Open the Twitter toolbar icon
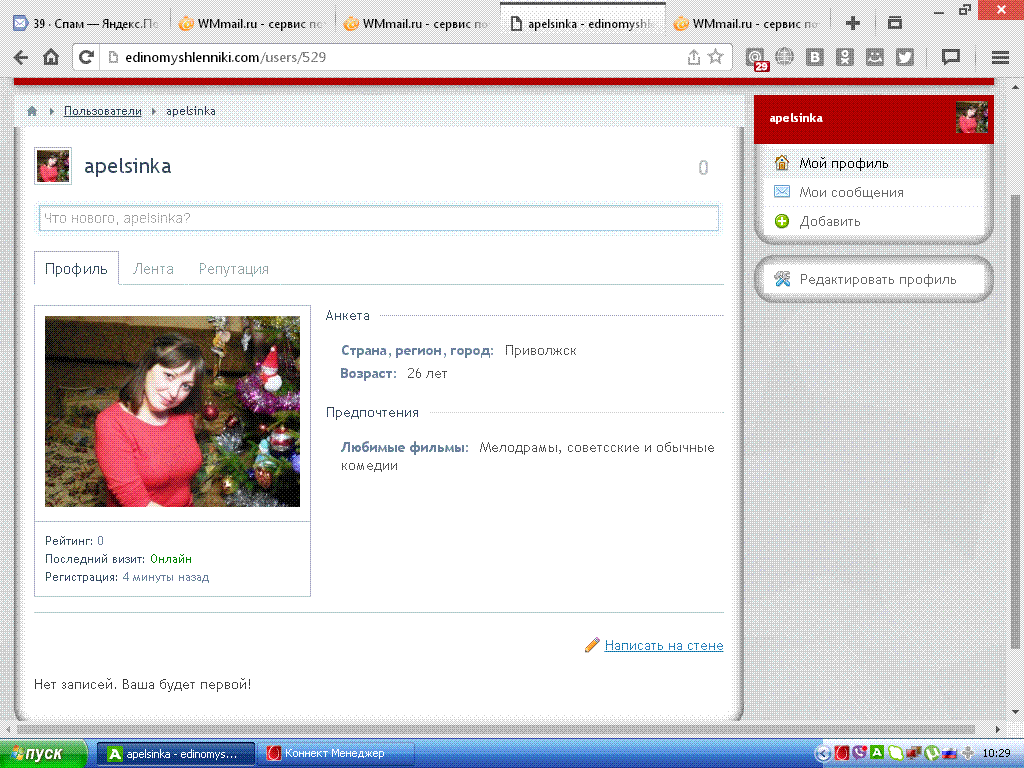This screenshot has width=1024, height=768. click(904, 57)
